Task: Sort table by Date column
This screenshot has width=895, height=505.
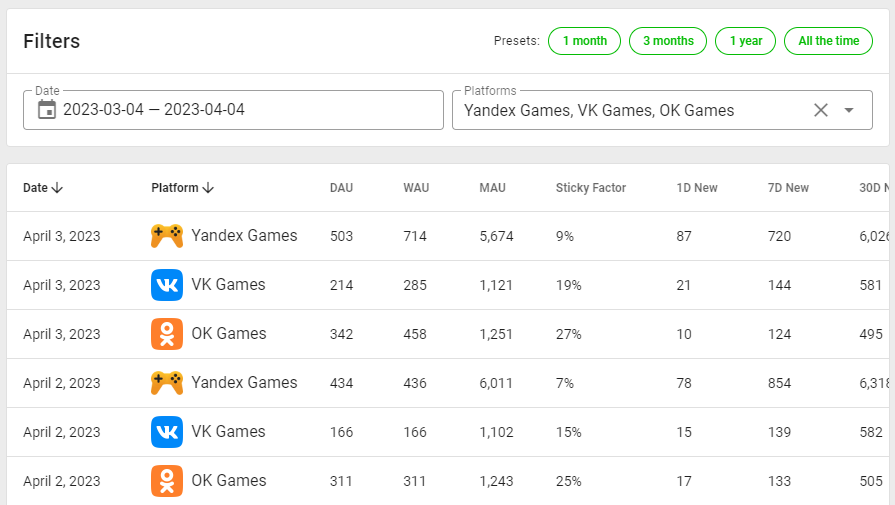Action: (43, 188)
